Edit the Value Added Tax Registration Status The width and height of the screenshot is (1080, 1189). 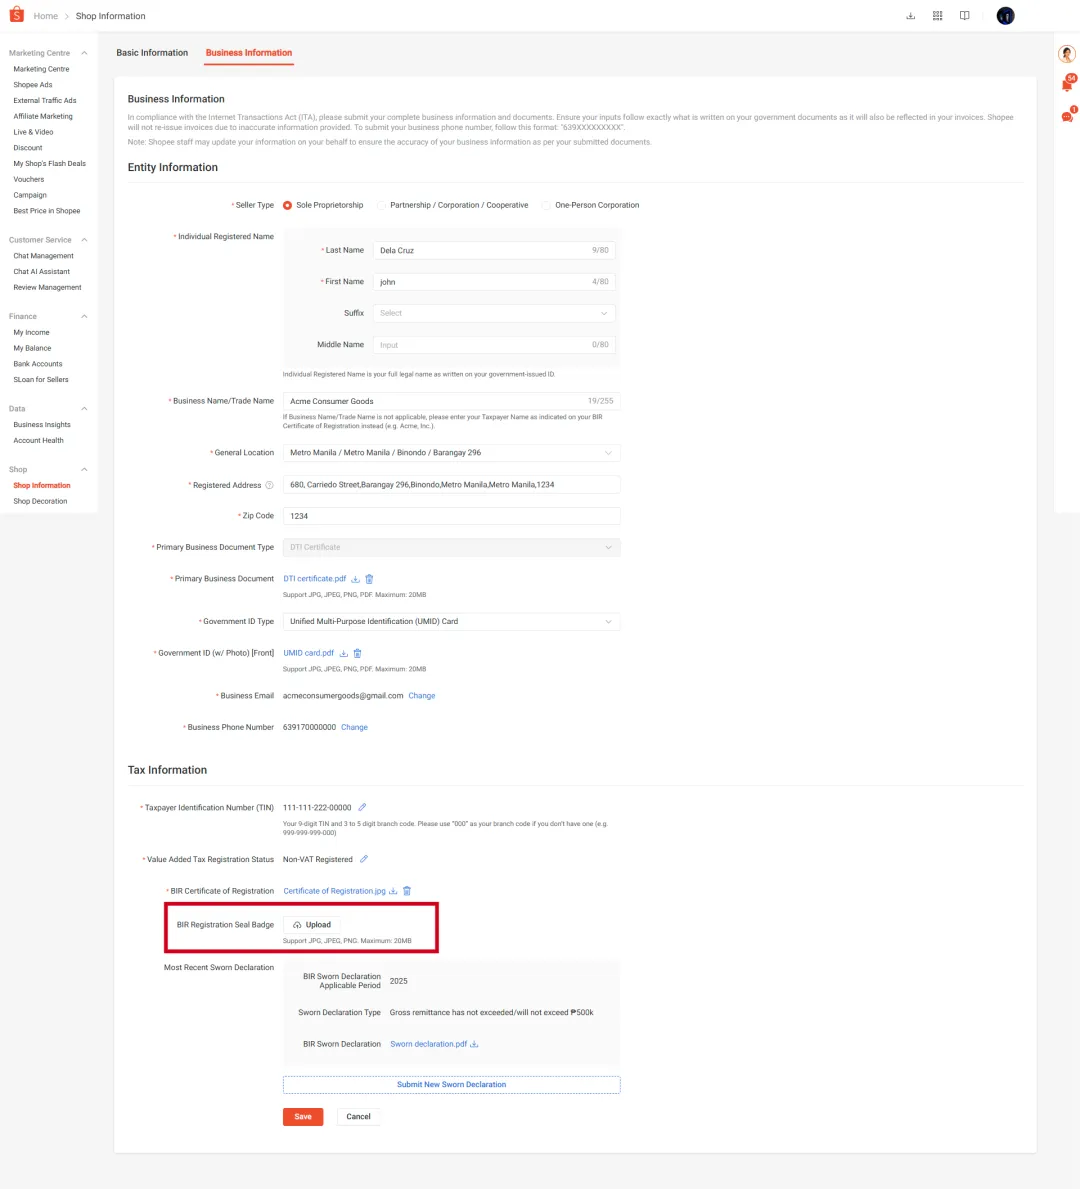363,859
